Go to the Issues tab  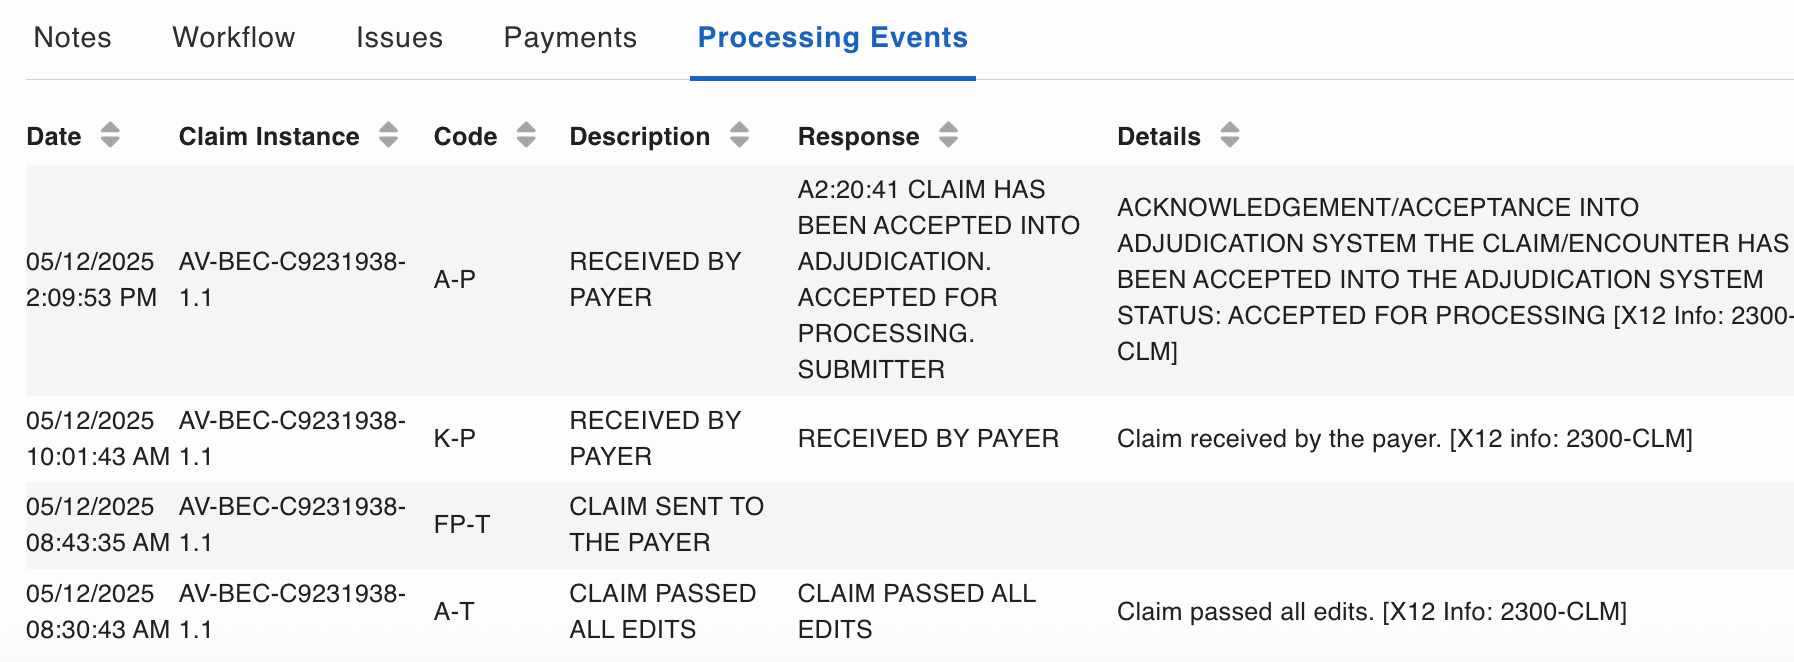click(399, 38)
